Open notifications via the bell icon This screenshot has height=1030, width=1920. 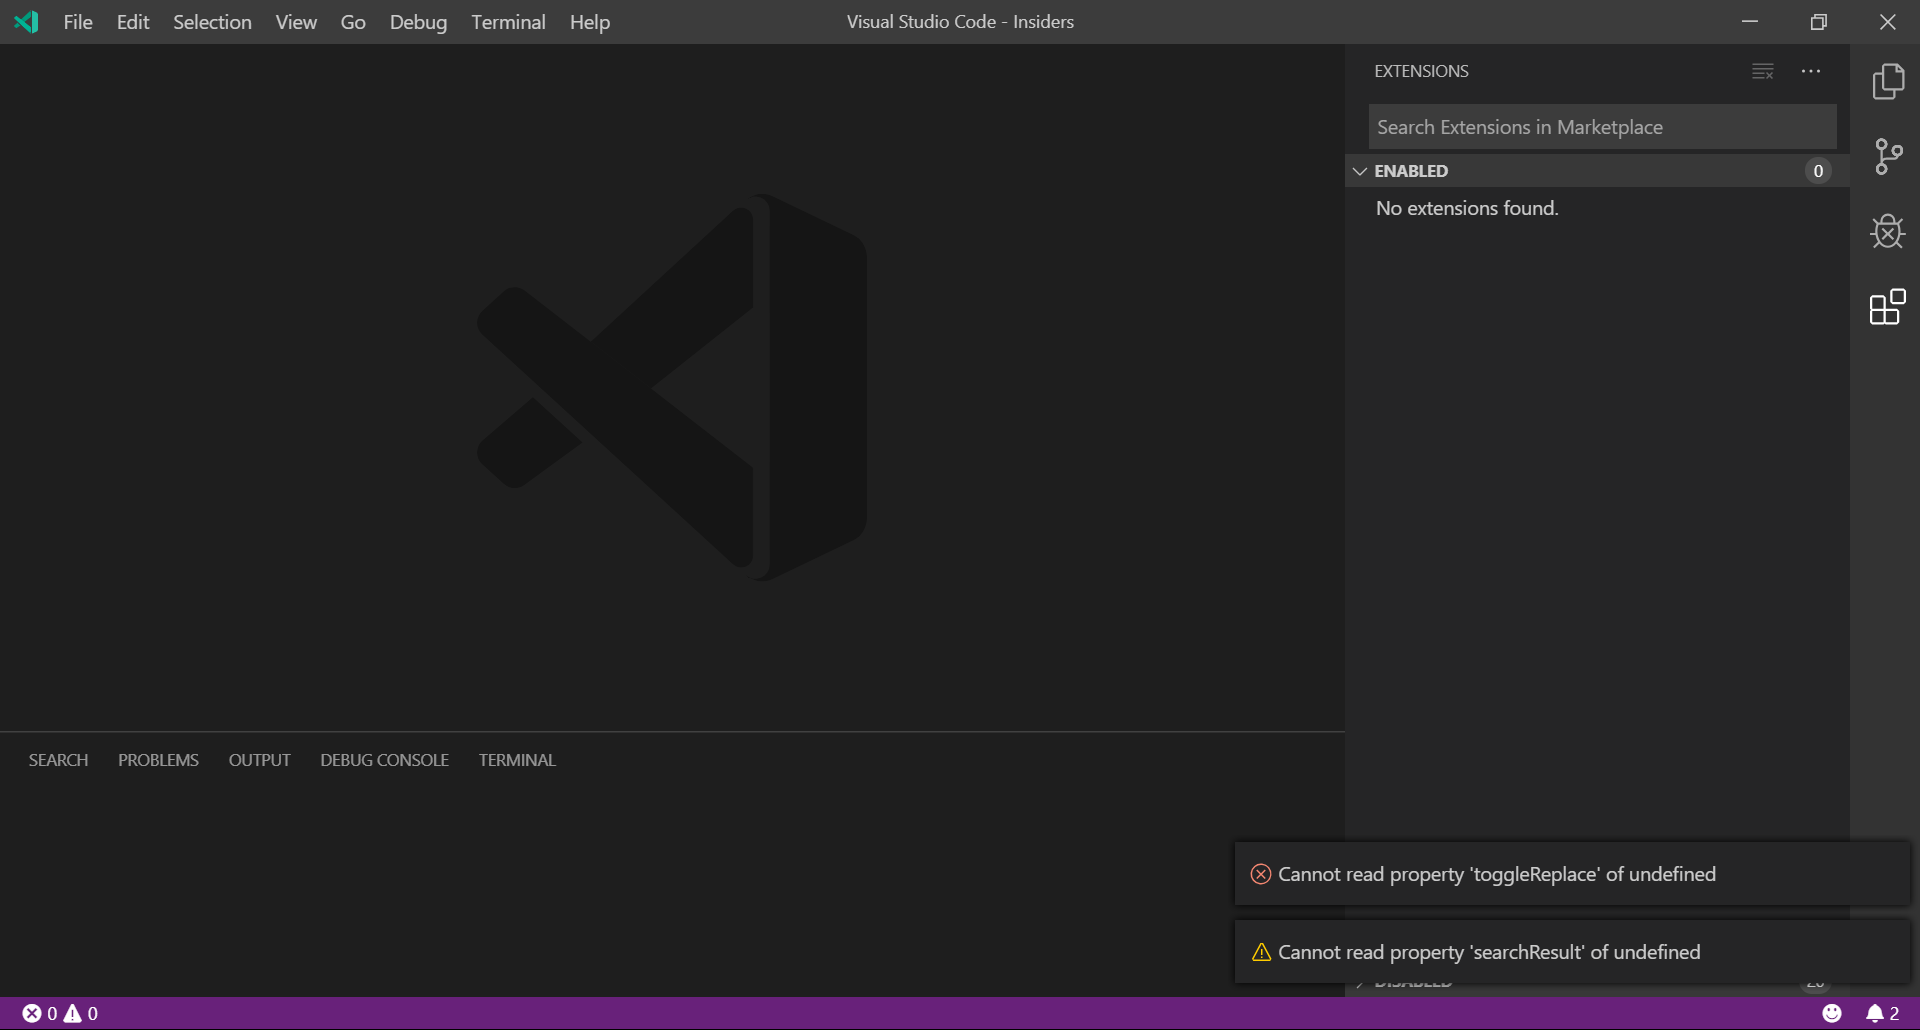tap(1879, 1013)
